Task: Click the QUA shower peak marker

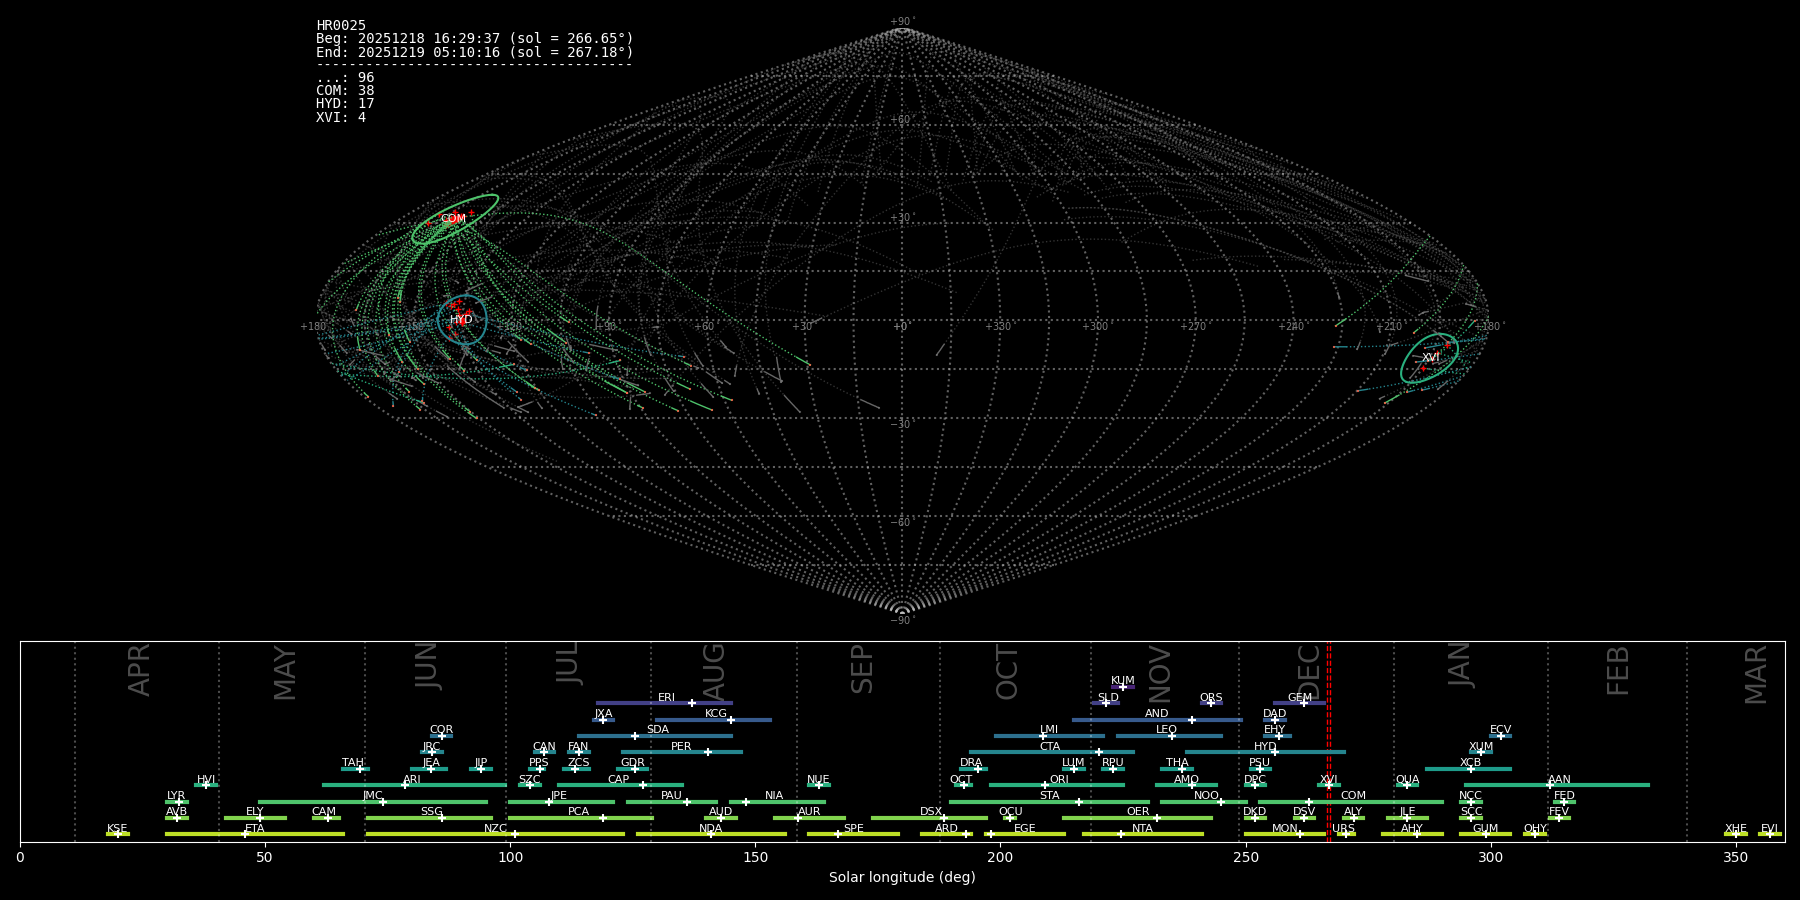Action: click(x=1407, y=785)
